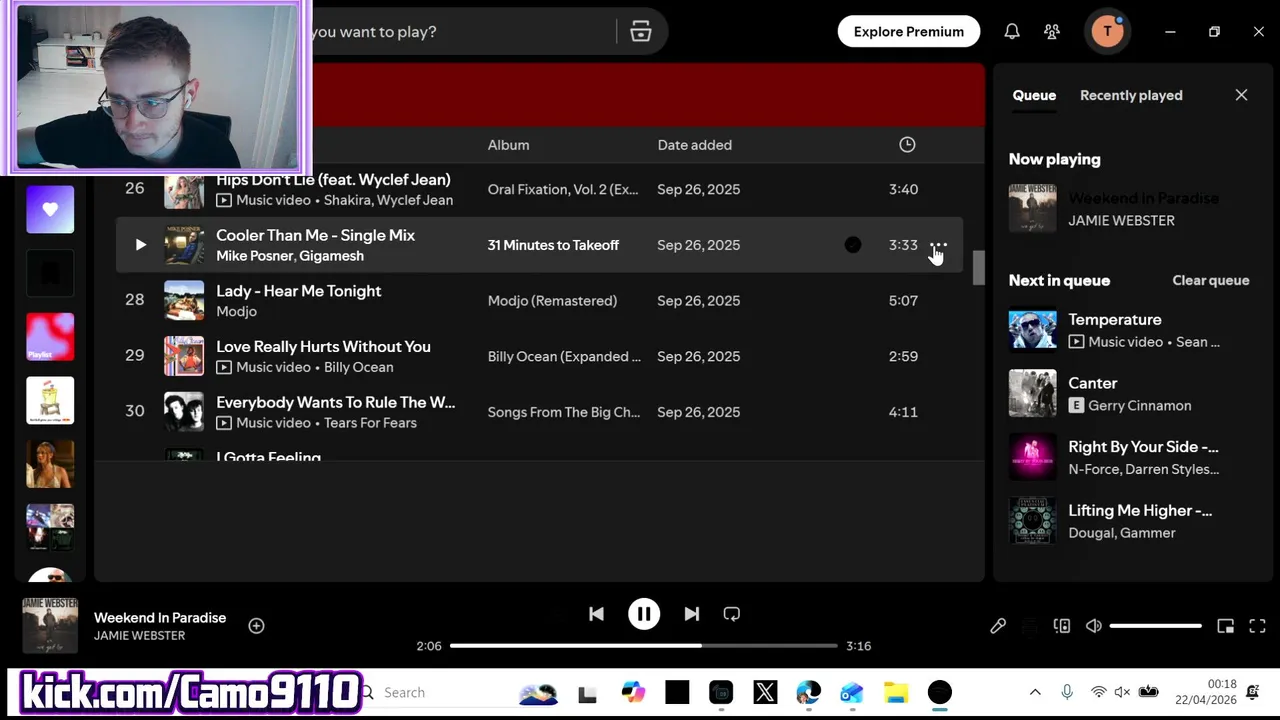Screen dimensions: 1280x720
Task: Open the Connect to a device icon
Action: [x=1062, y=626]
